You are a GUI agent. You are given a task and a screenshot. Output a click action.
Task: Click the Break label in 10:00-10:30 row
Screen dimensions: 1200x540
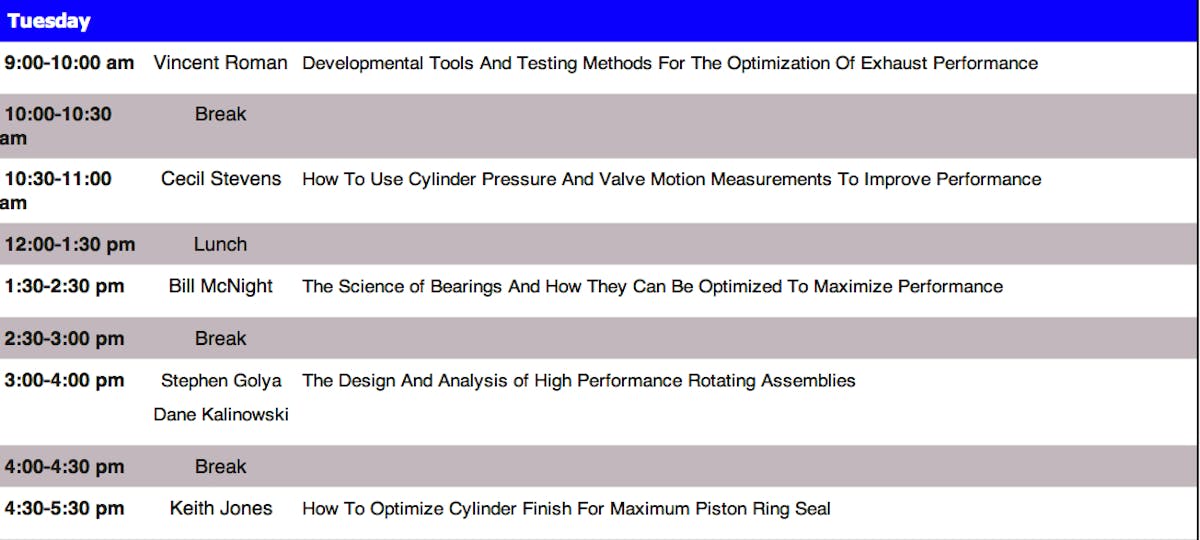220,114
